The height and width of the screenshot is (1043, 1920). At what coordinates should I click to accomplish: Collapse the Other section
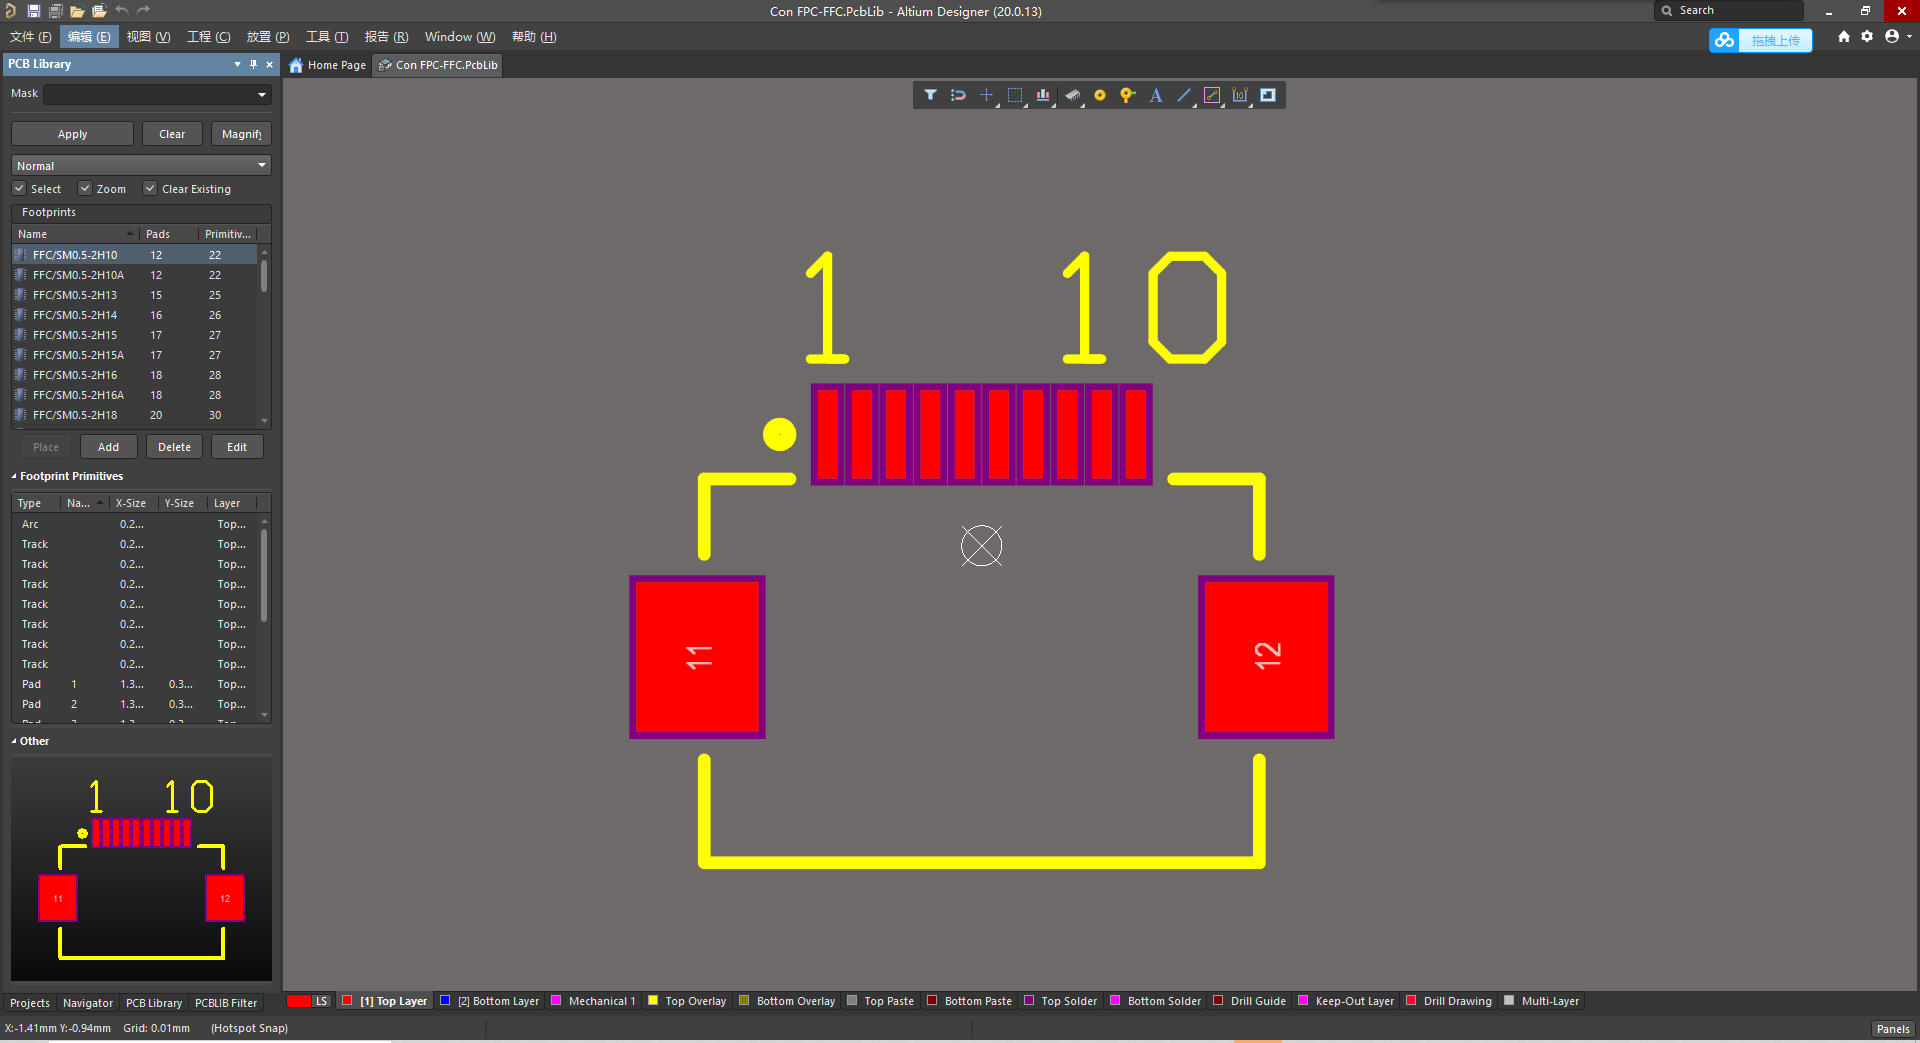pos(14,742)
